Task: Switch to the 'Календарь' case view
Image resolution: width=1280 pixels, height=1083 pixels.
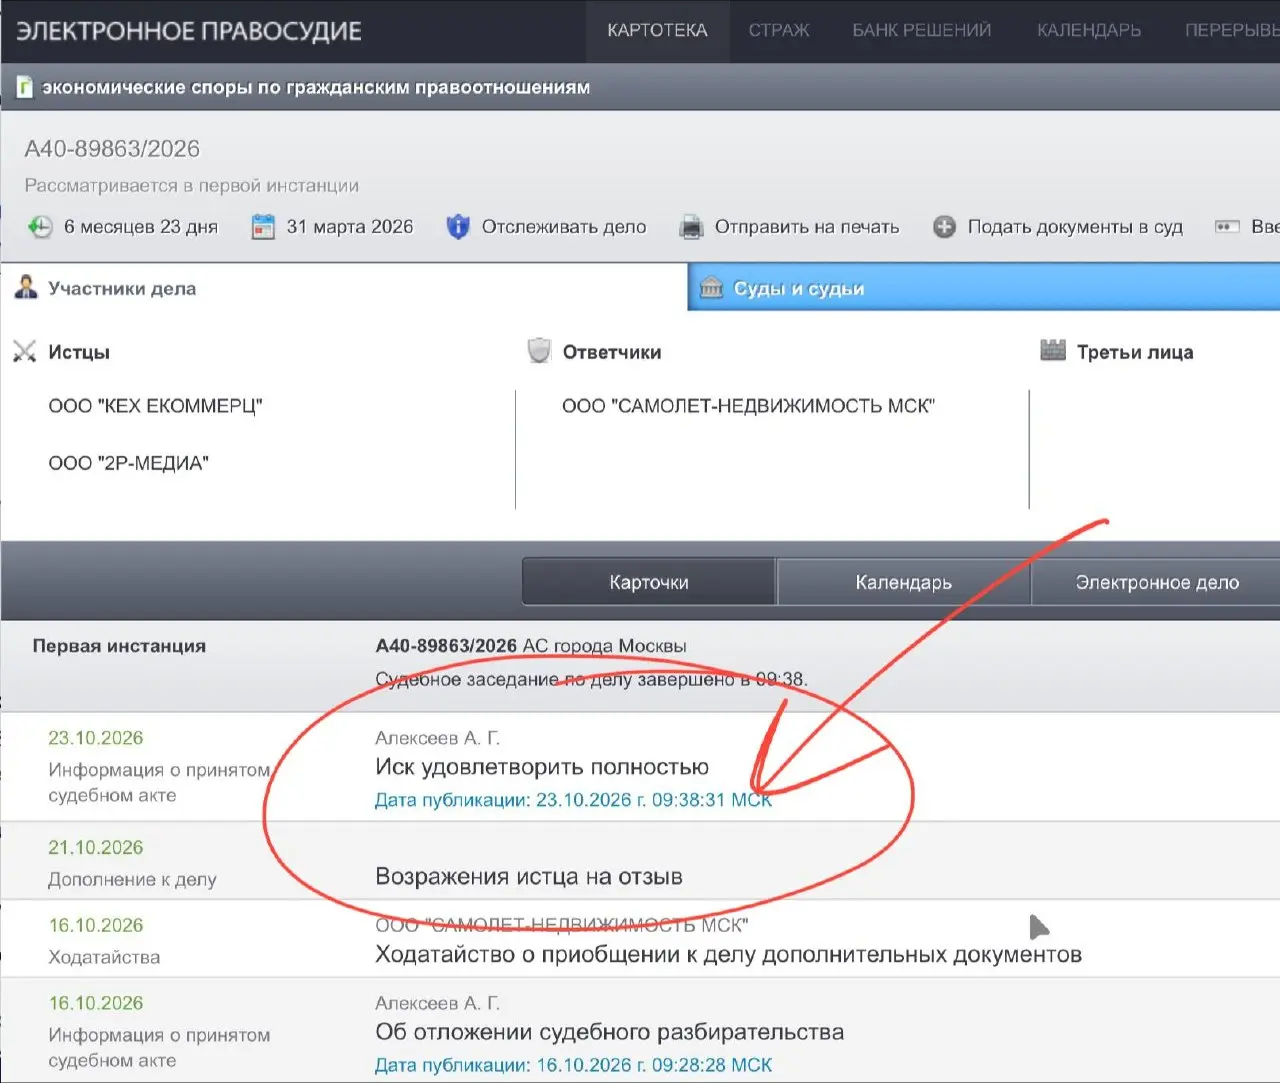Action: [903, 582]
